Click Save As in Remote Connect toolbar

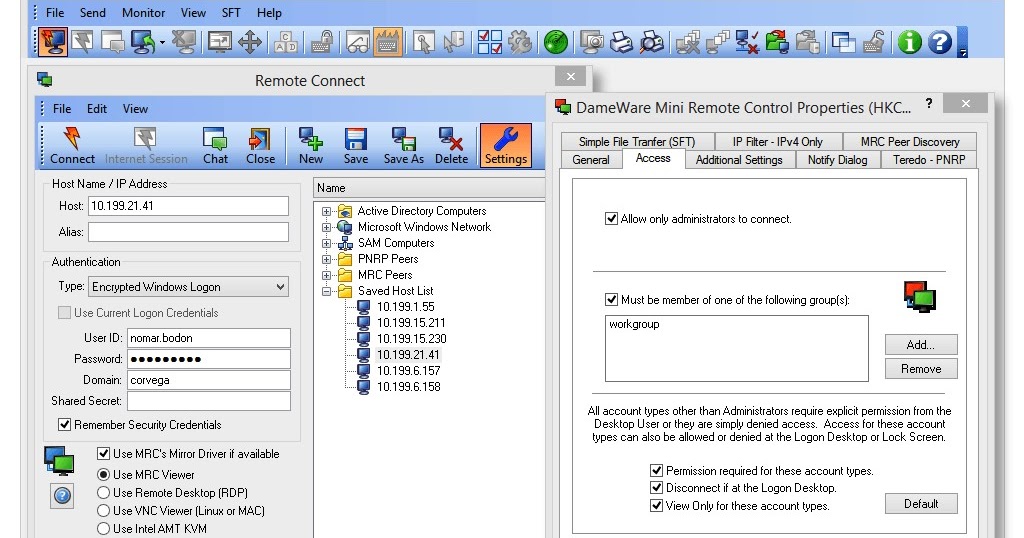(x=403, y=146)
